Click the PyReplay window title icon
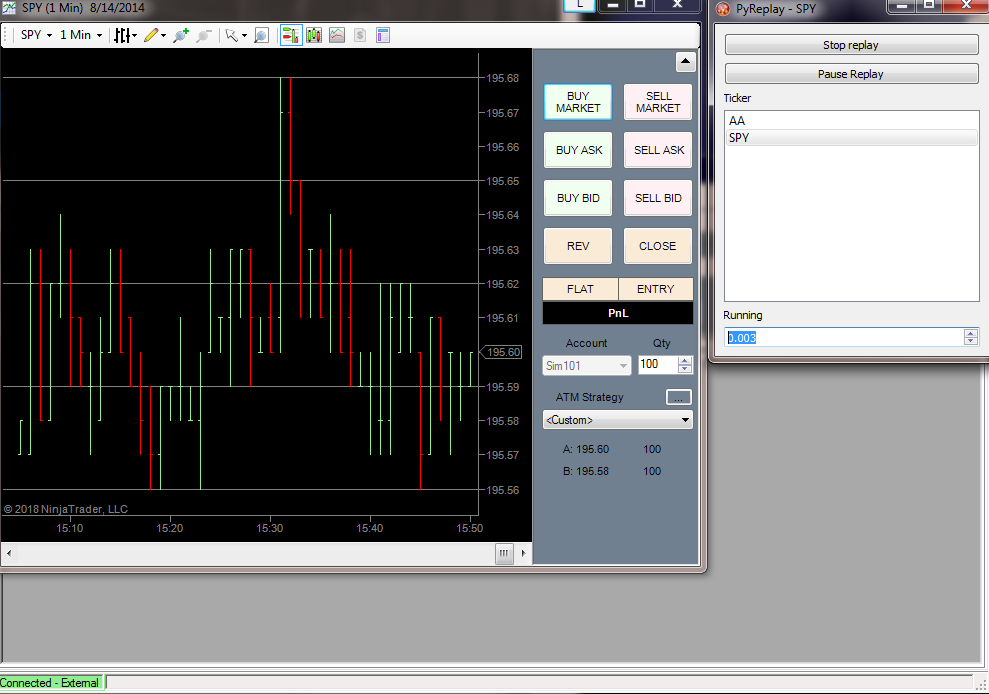Image resolution: width=989 pixels, height=694 pixels. pyautogui.click(x=723, y=9)
